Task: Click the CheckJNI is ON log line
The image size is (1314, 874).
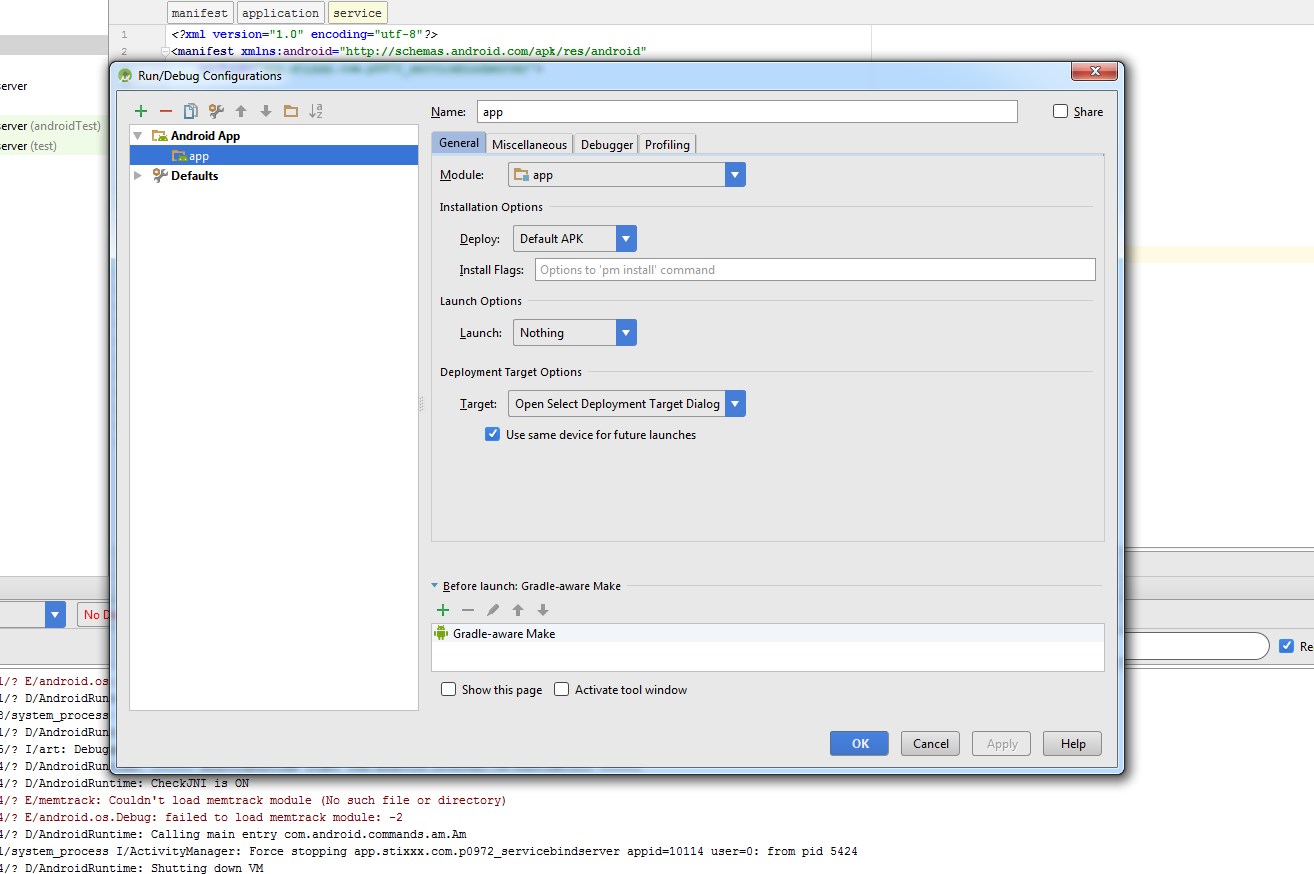Action: pos(124,783)
